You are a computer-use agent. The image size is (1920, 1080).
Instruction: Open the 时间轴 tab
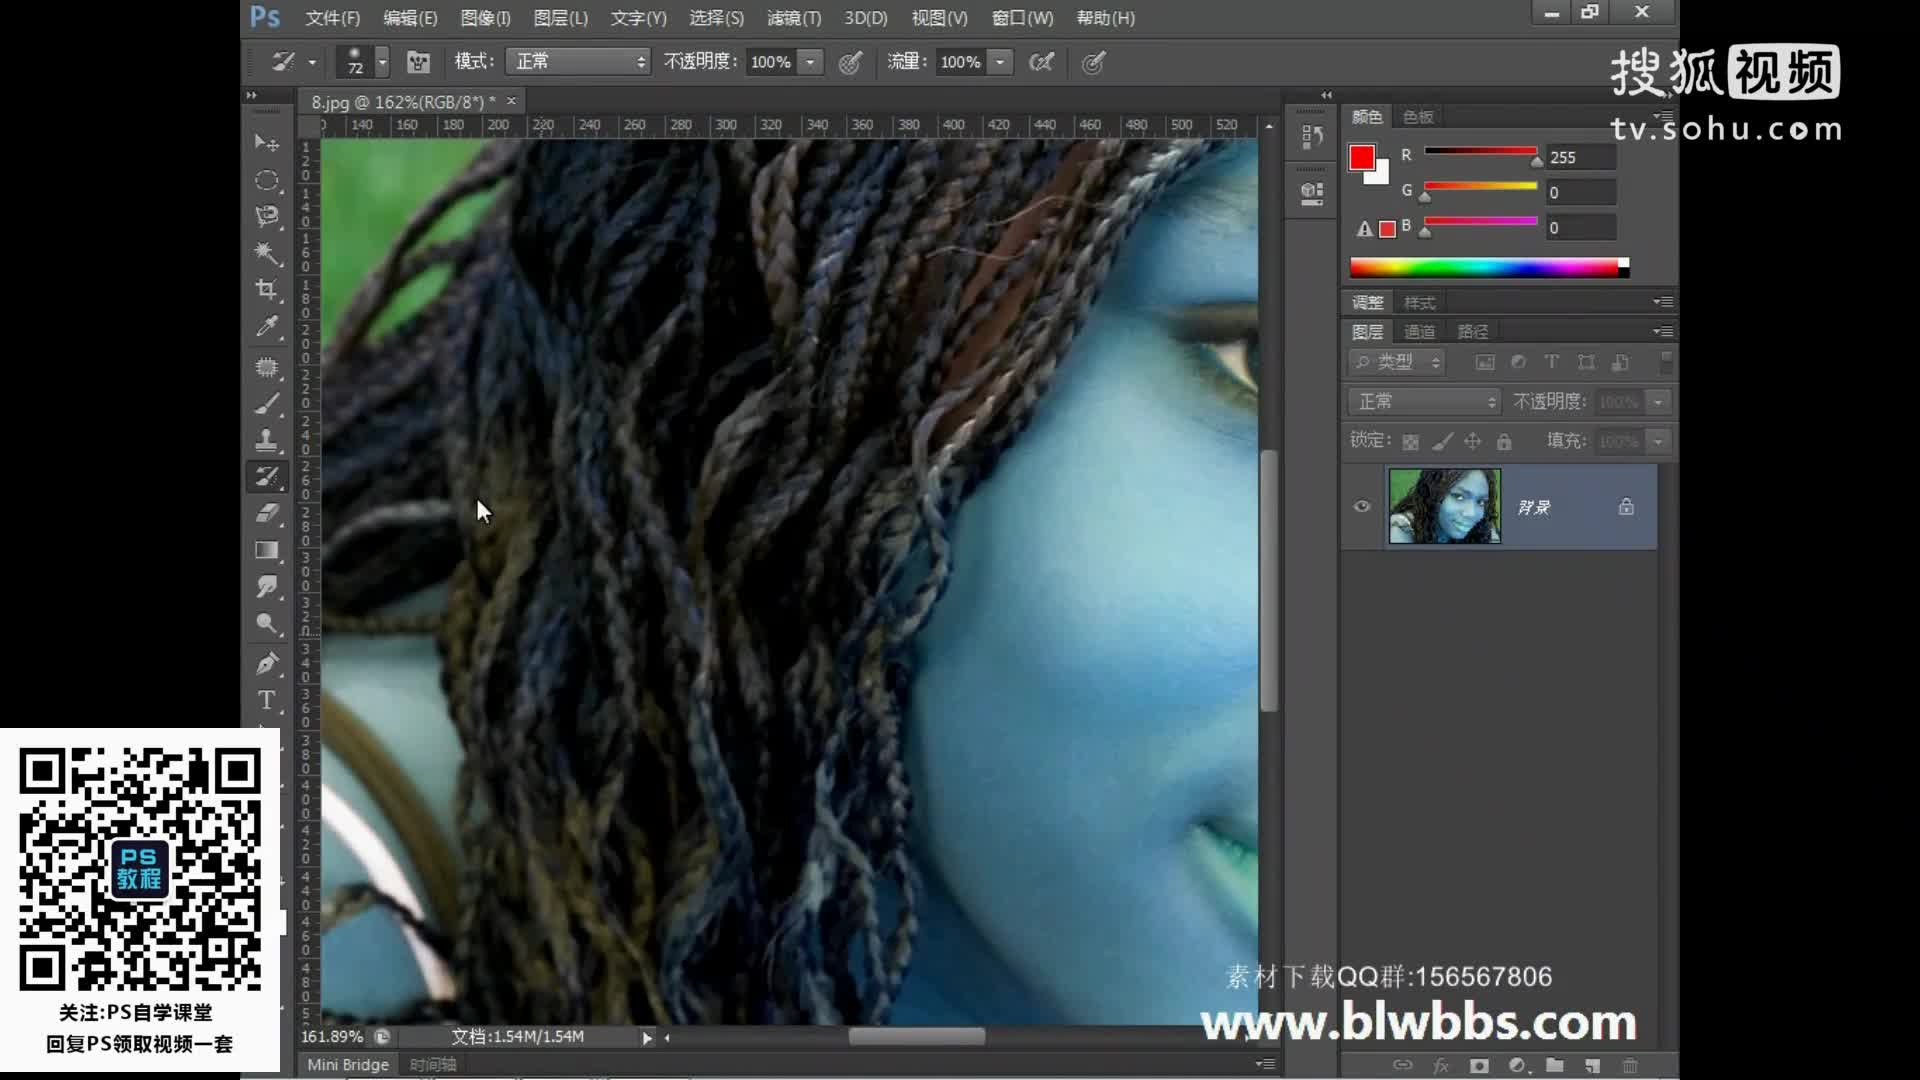(x=433, y=1065)
